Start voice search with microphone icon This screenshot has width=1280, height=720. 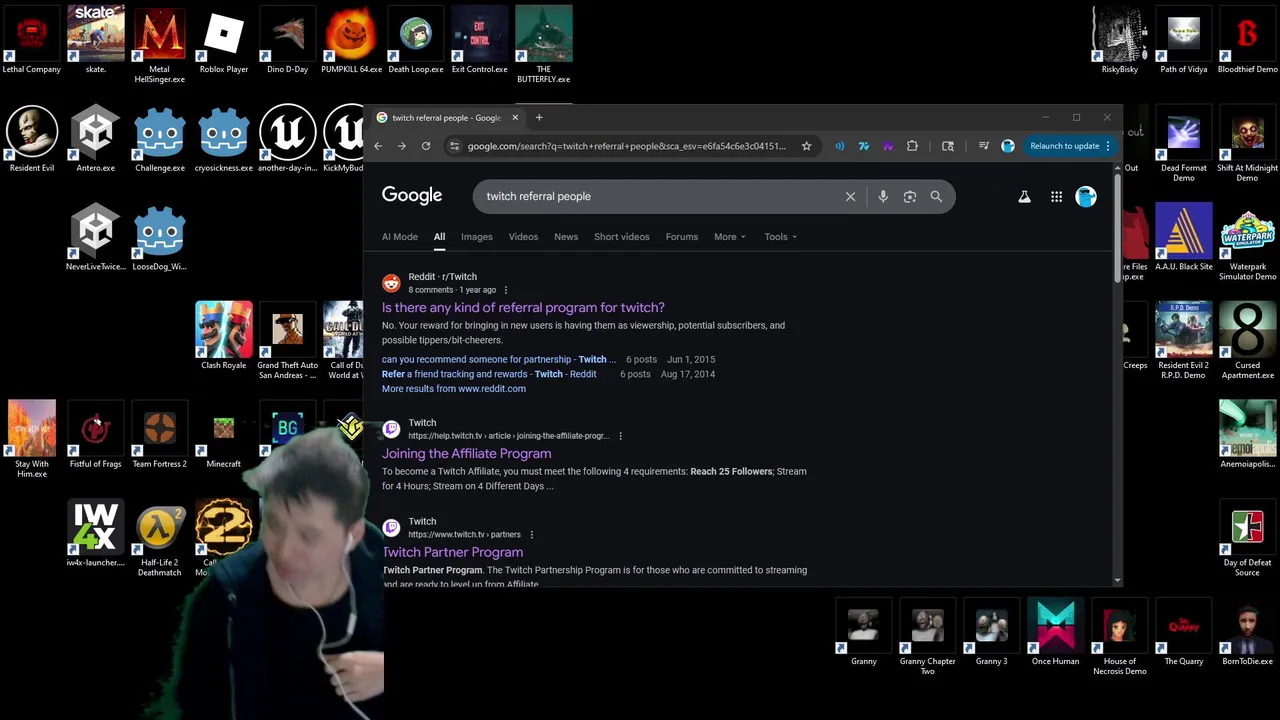[883, 197]
